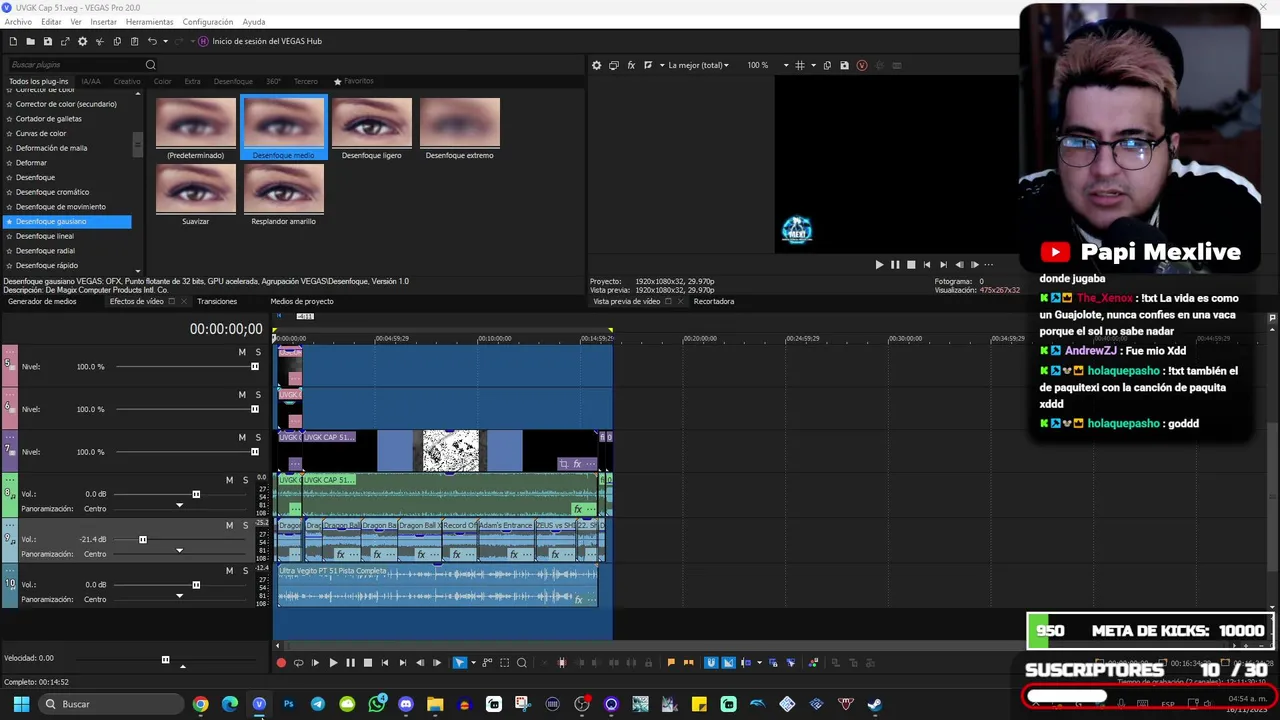Toggle loop playback on timeline transport
Image resolution: width=1280 pixels, height=720 pixels.
298,663
